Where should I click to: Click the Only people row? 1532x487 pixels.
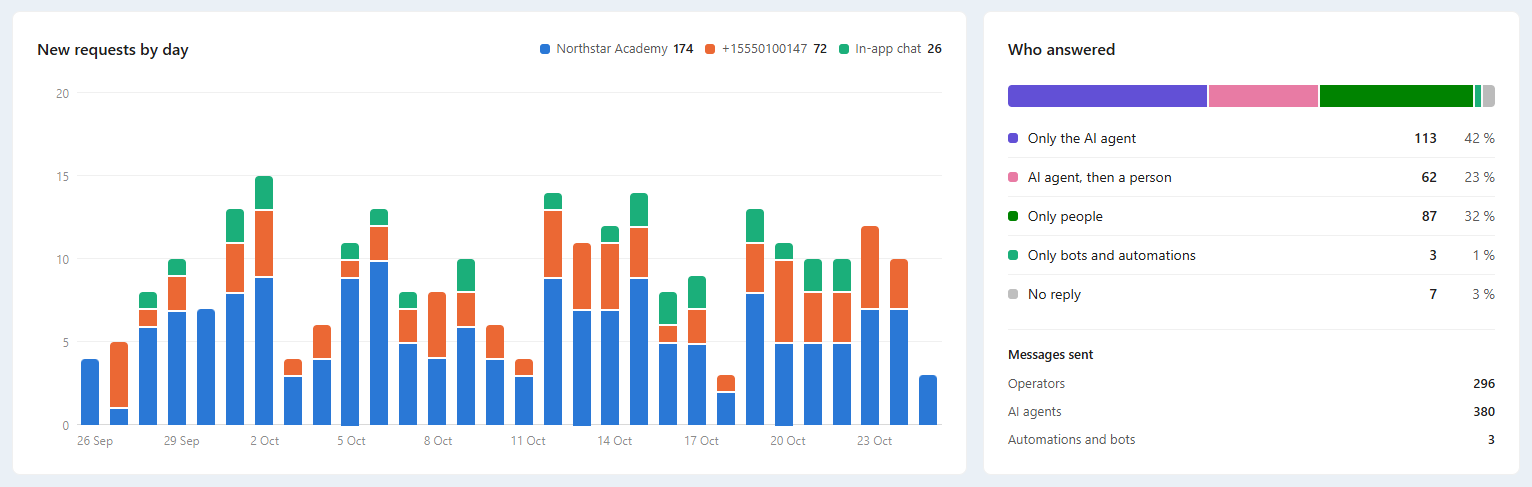pos(1251,216)
